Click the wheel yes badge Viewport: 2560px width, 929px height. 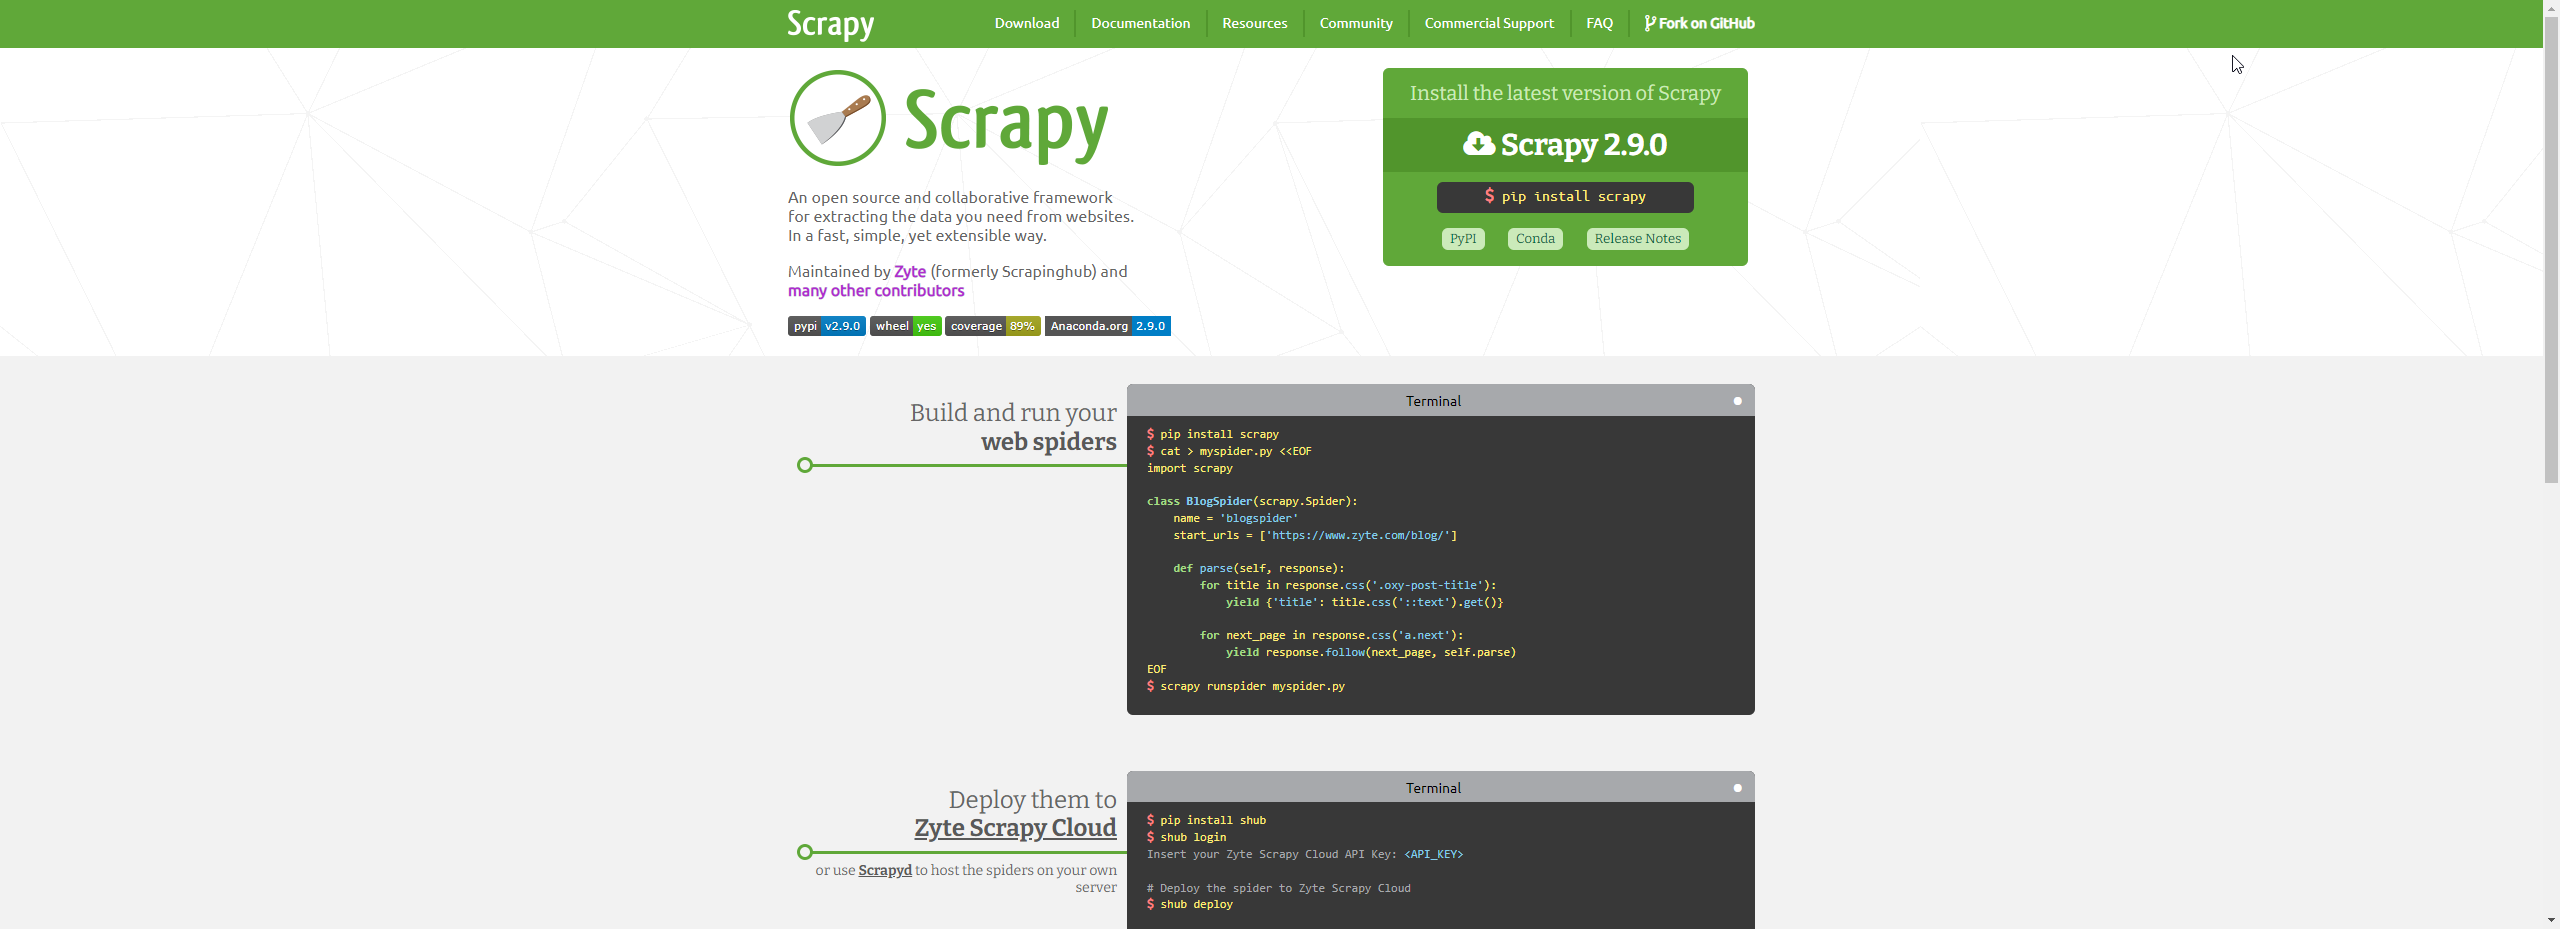click(x=906, y=326)
